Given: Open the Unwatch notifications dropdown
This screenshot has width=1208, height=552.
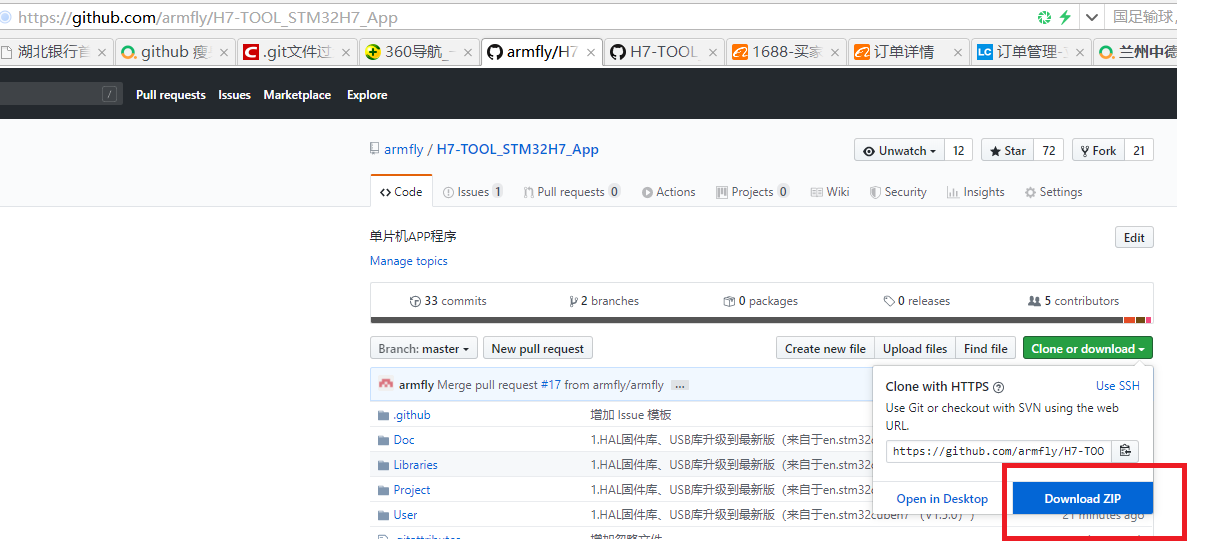Looking at the screenshot, I should coord(899,151).
